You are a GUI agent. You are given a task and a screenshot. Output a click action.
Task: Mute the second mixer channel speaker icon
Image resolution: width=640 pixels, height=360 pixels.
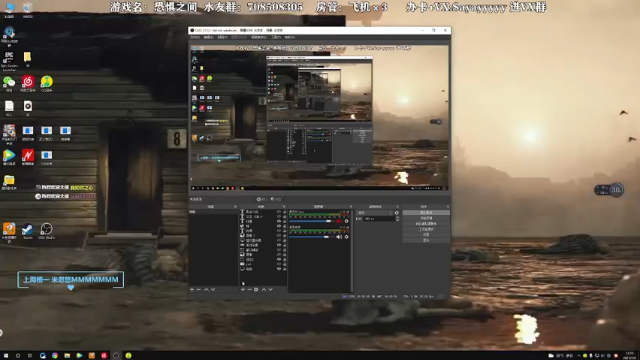tap(339, 237)
